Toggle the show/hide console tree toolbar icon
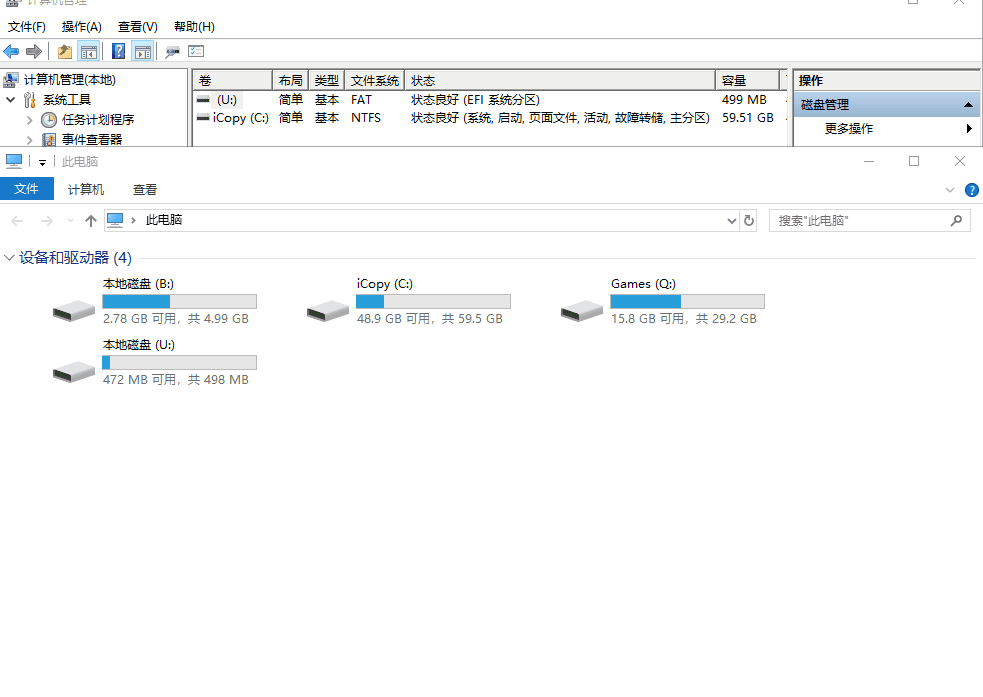The image size is (983, 697). (x=89, y=52)
